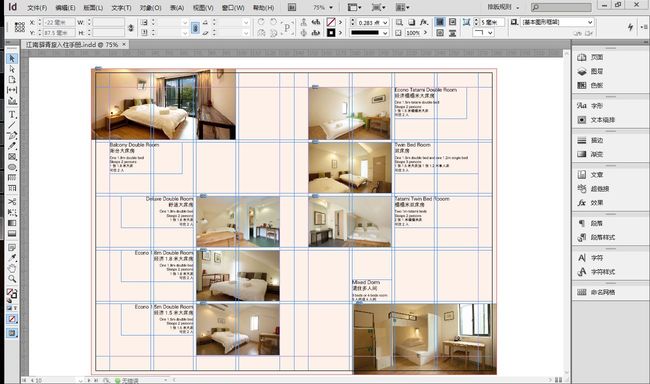
Task: Click the Quick Apply lightning button
Action: [x=630, y=27]
